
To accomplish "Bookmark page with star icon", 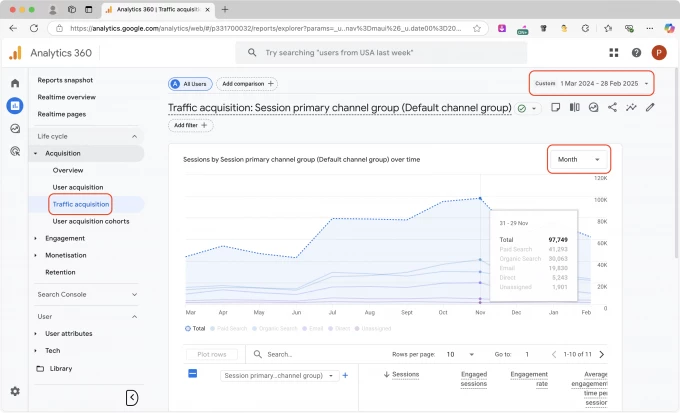I will pos(477,28).
